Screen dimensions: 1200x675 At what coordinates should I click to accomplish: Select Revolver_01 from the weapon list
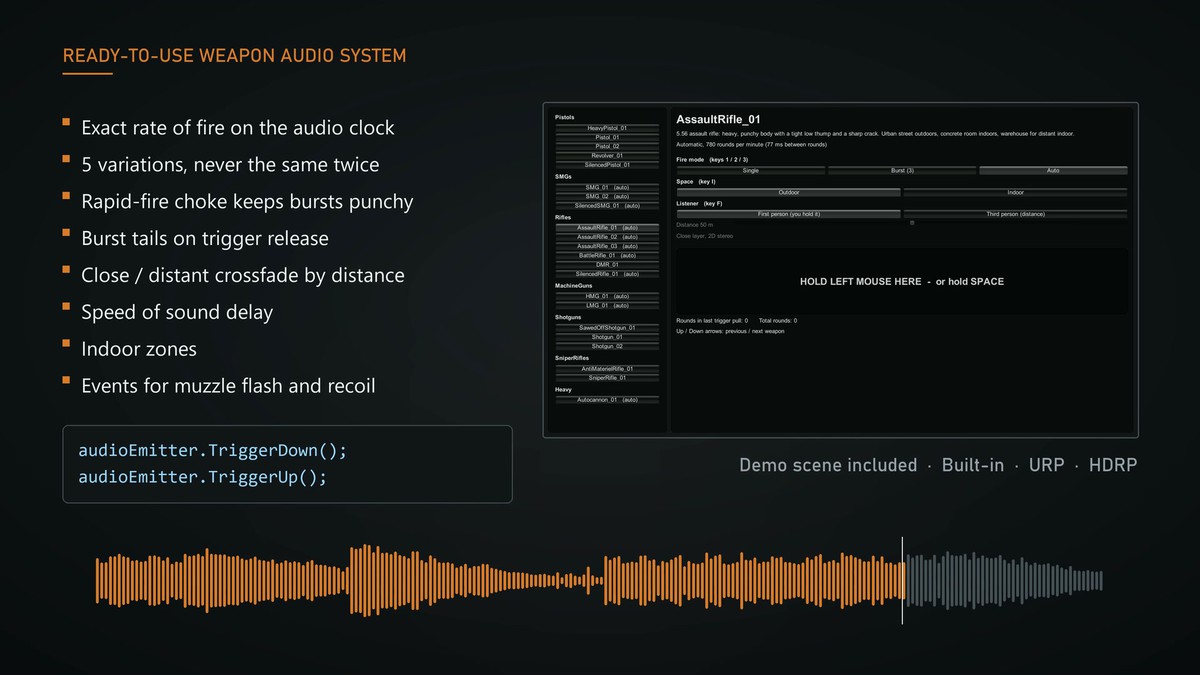(x=607, y=155)
